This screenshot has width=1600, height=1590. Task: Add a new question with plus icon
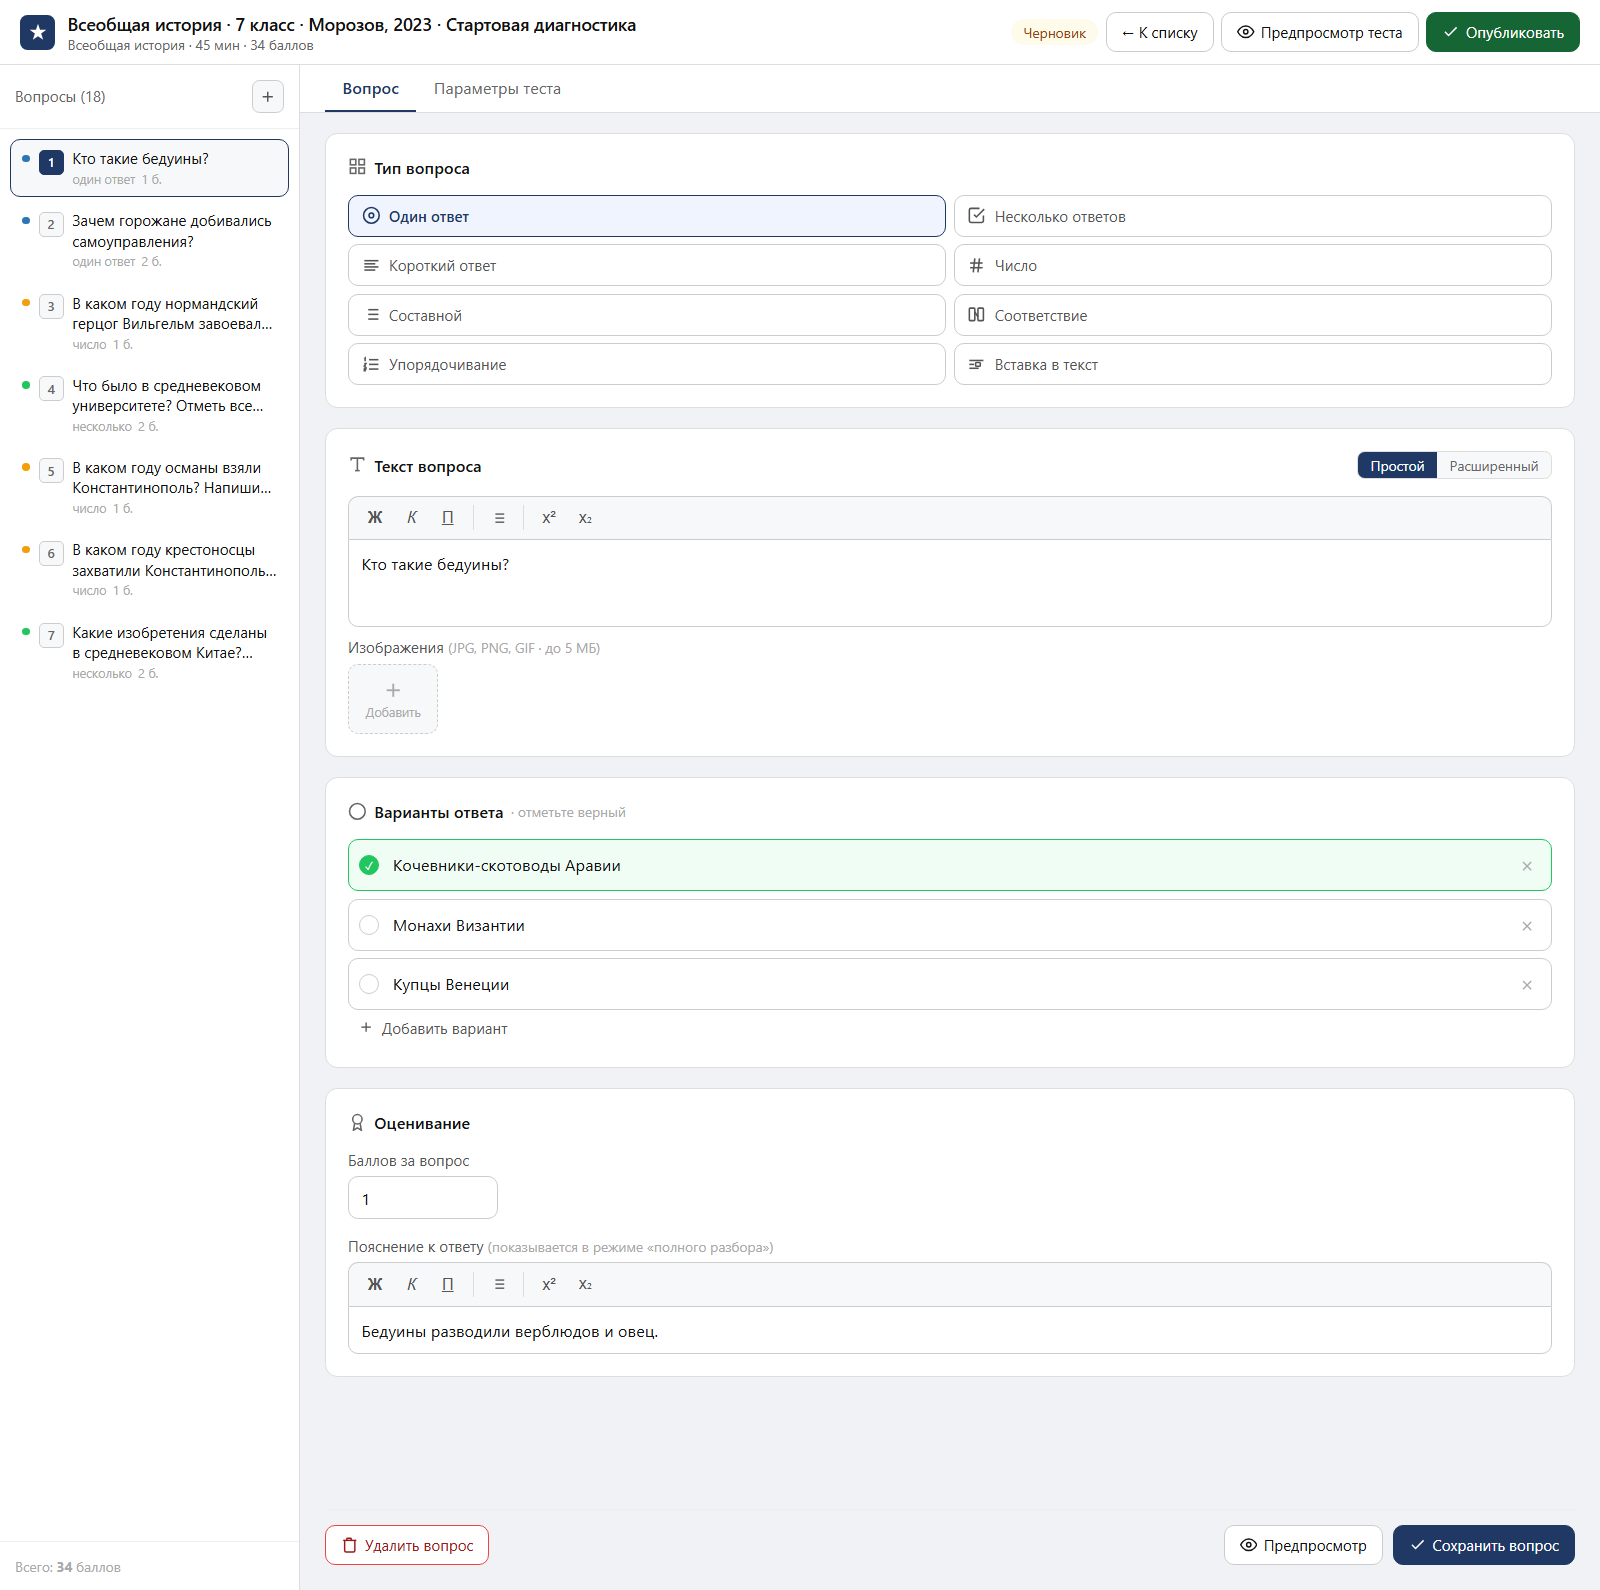(267, 97)
